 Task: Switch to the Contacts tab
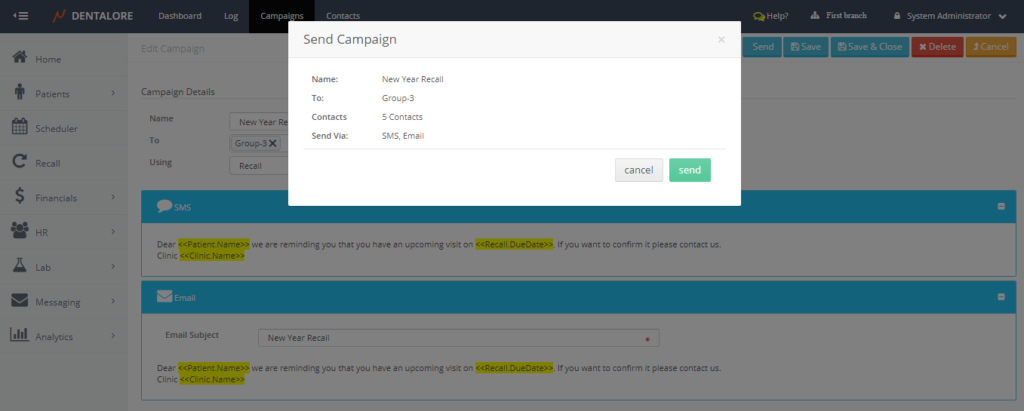pyautogui.click(x=342, y=16)
